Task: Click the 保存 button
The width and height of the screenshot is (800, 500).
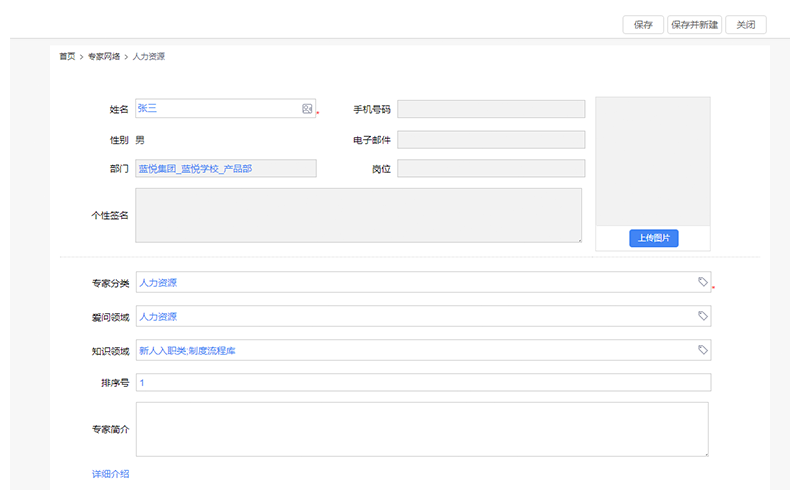Action: [x=643, y=25]
